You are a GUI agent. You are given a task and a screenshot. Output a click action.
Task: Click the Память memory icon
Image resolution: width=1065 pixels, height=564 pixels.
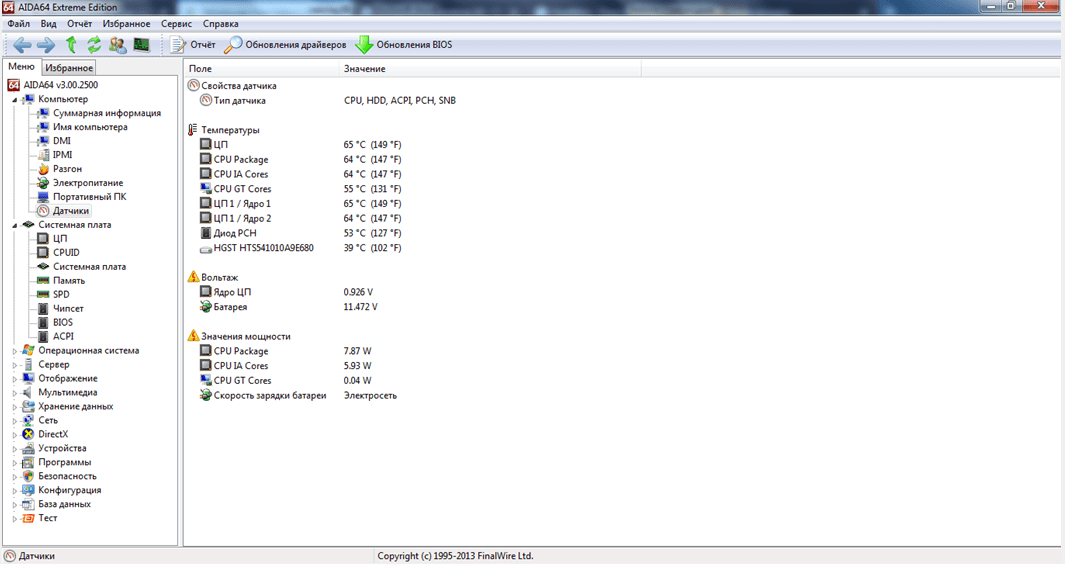pos(43,281)
